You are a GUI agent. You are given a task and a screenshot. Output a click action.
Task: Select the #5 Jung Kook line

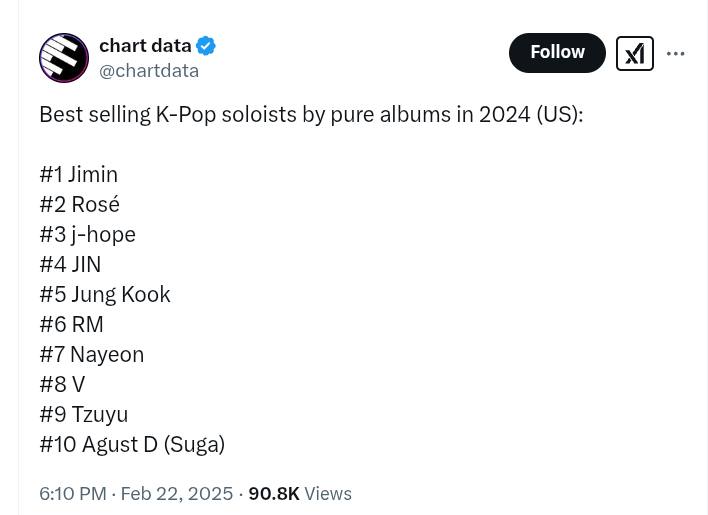coord(105,294)
